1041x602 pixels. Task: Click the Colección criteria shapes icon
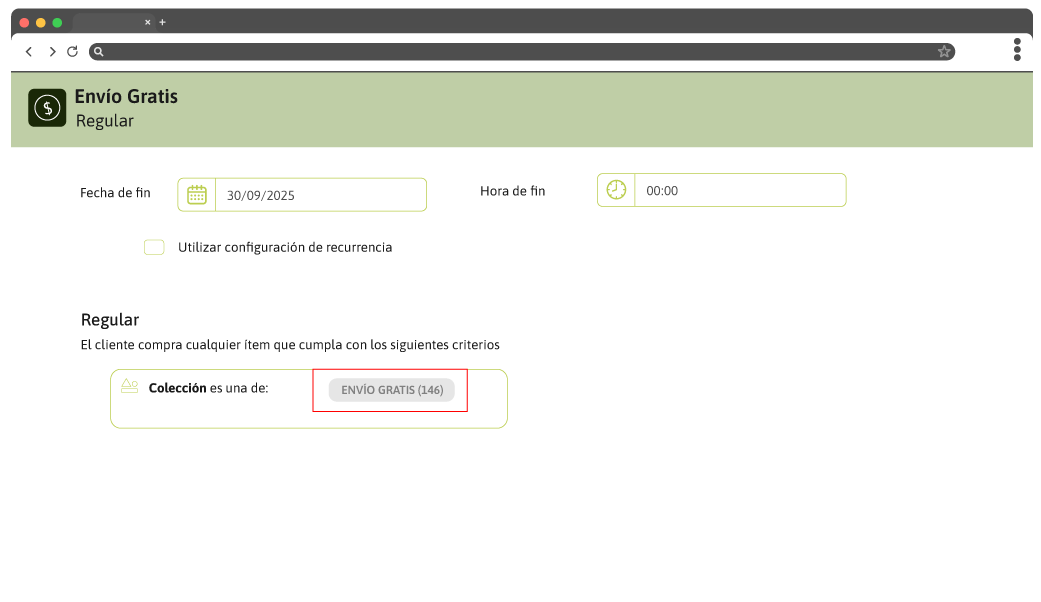[129, 386]
